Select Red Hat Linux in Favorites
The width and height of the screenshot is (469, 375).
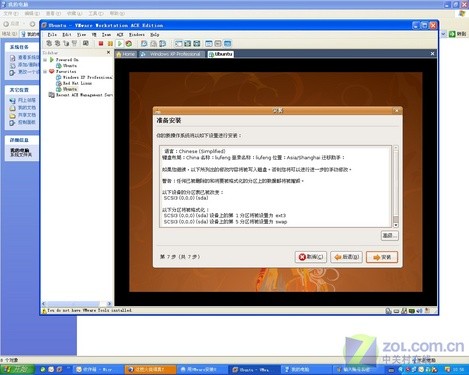click(x=77, y=83)
